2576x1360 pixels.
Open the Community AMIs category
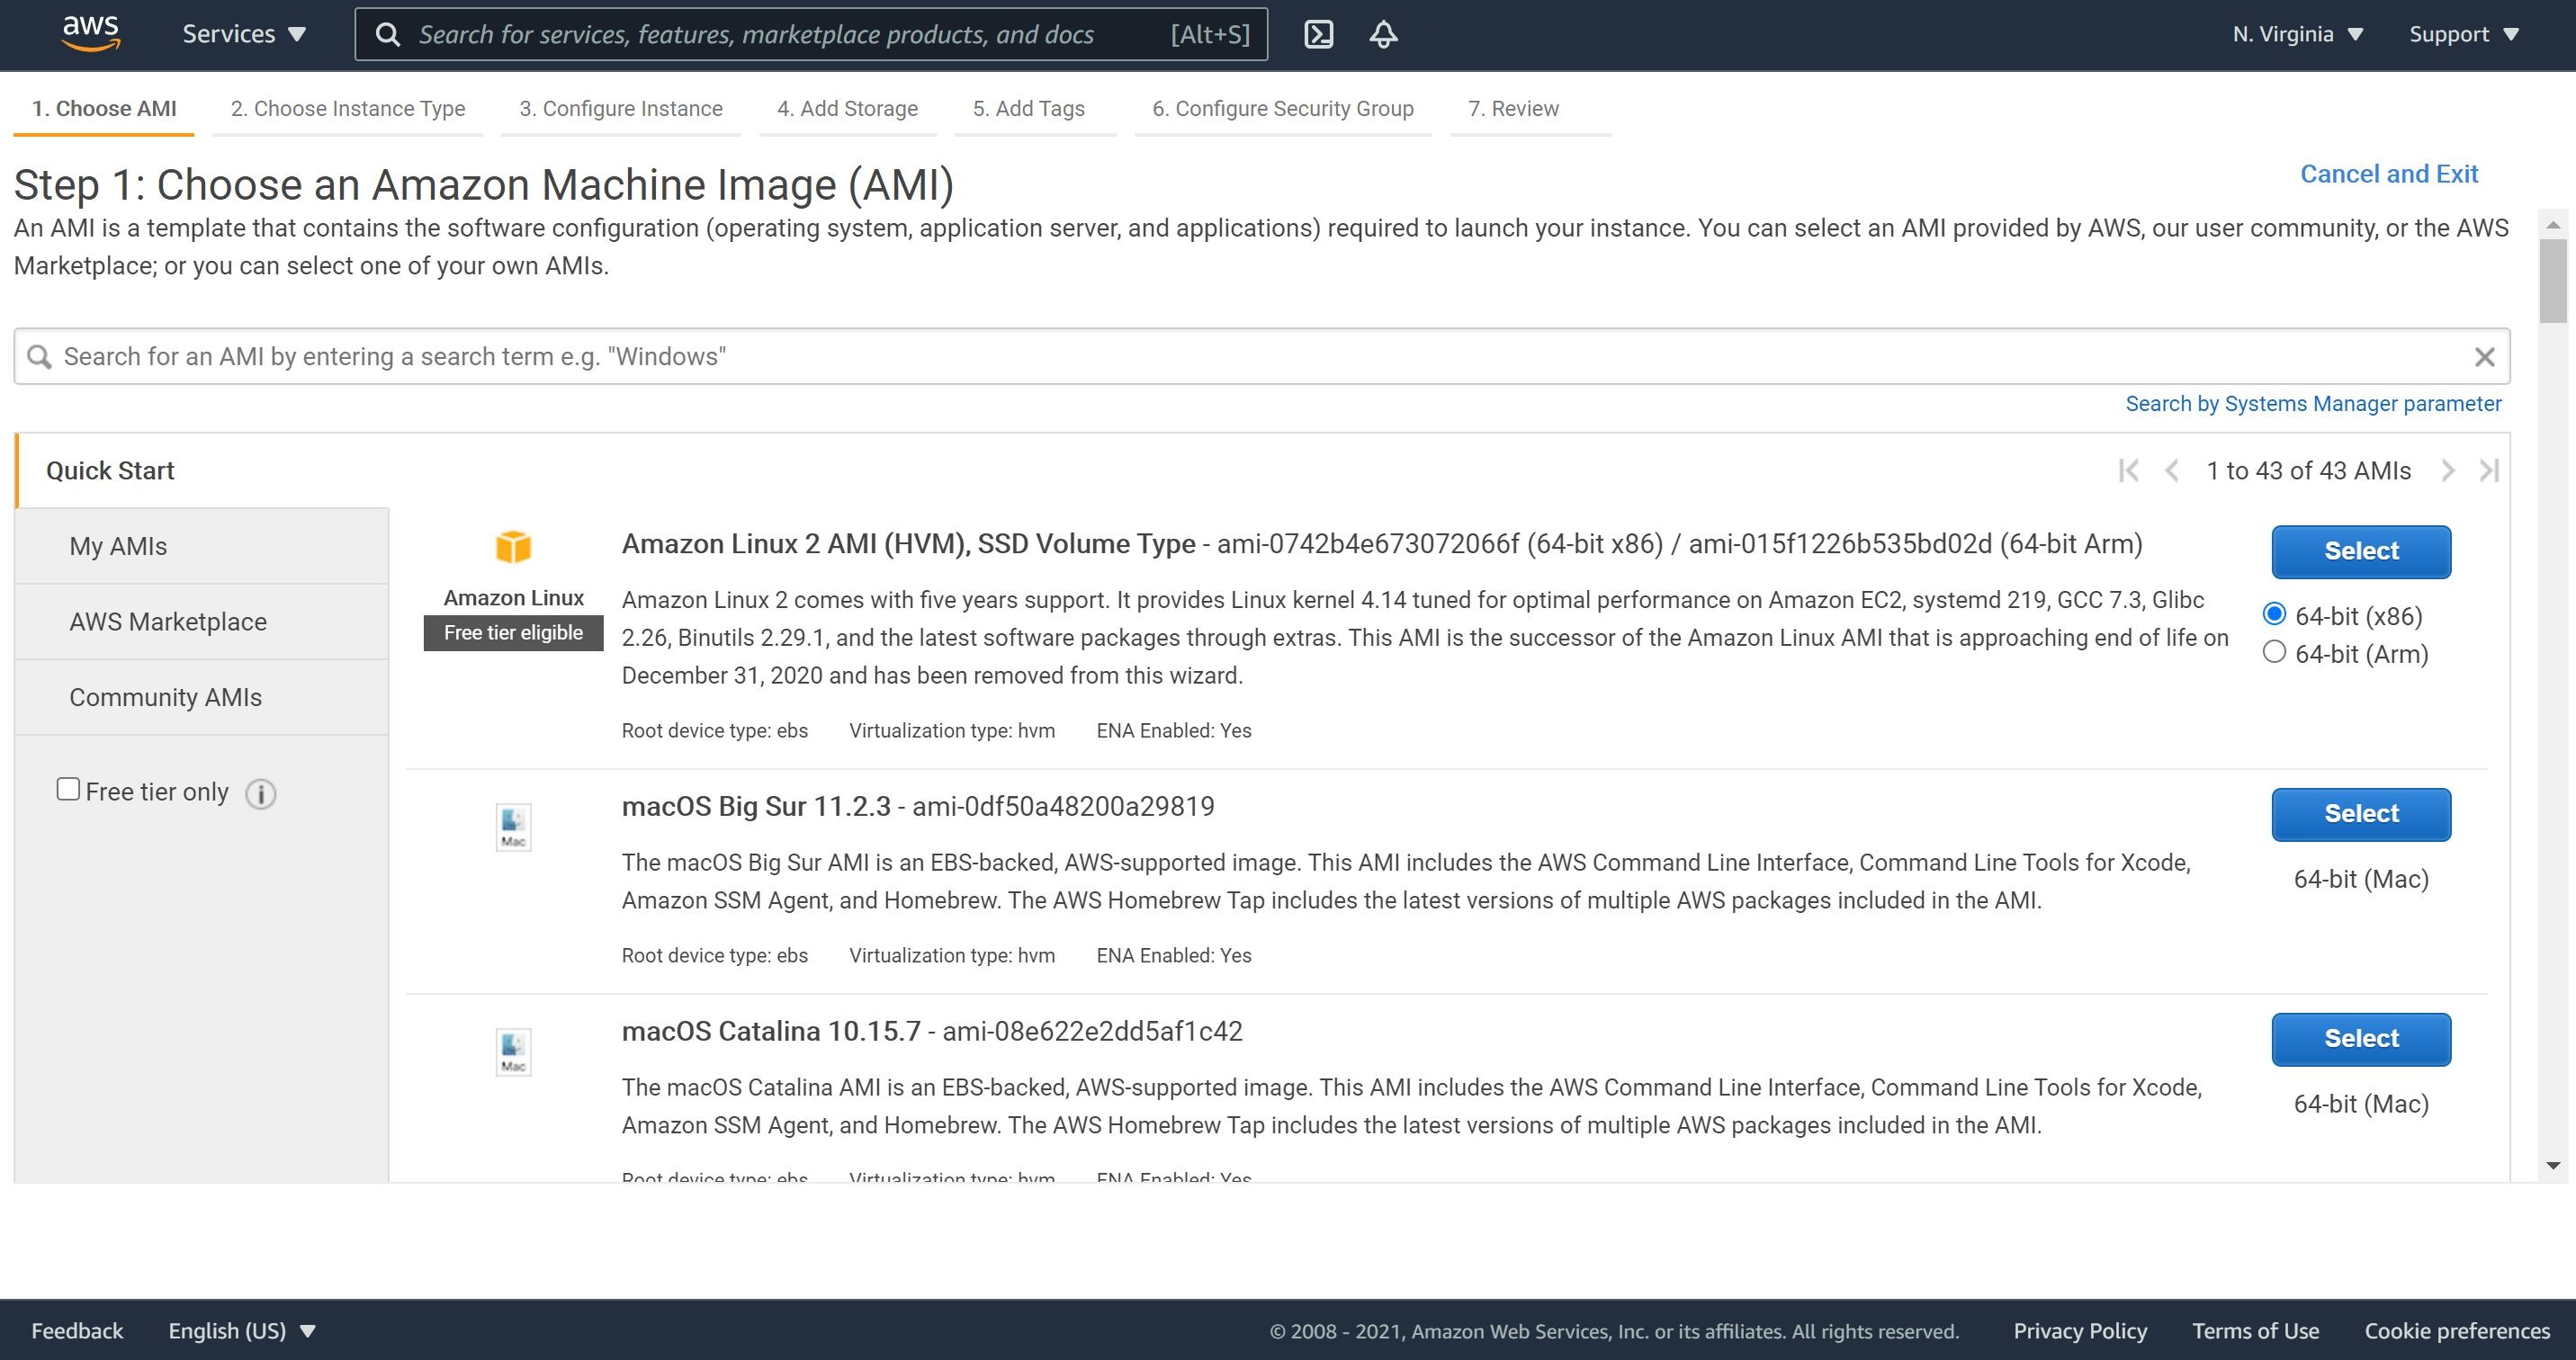[203, 697]
